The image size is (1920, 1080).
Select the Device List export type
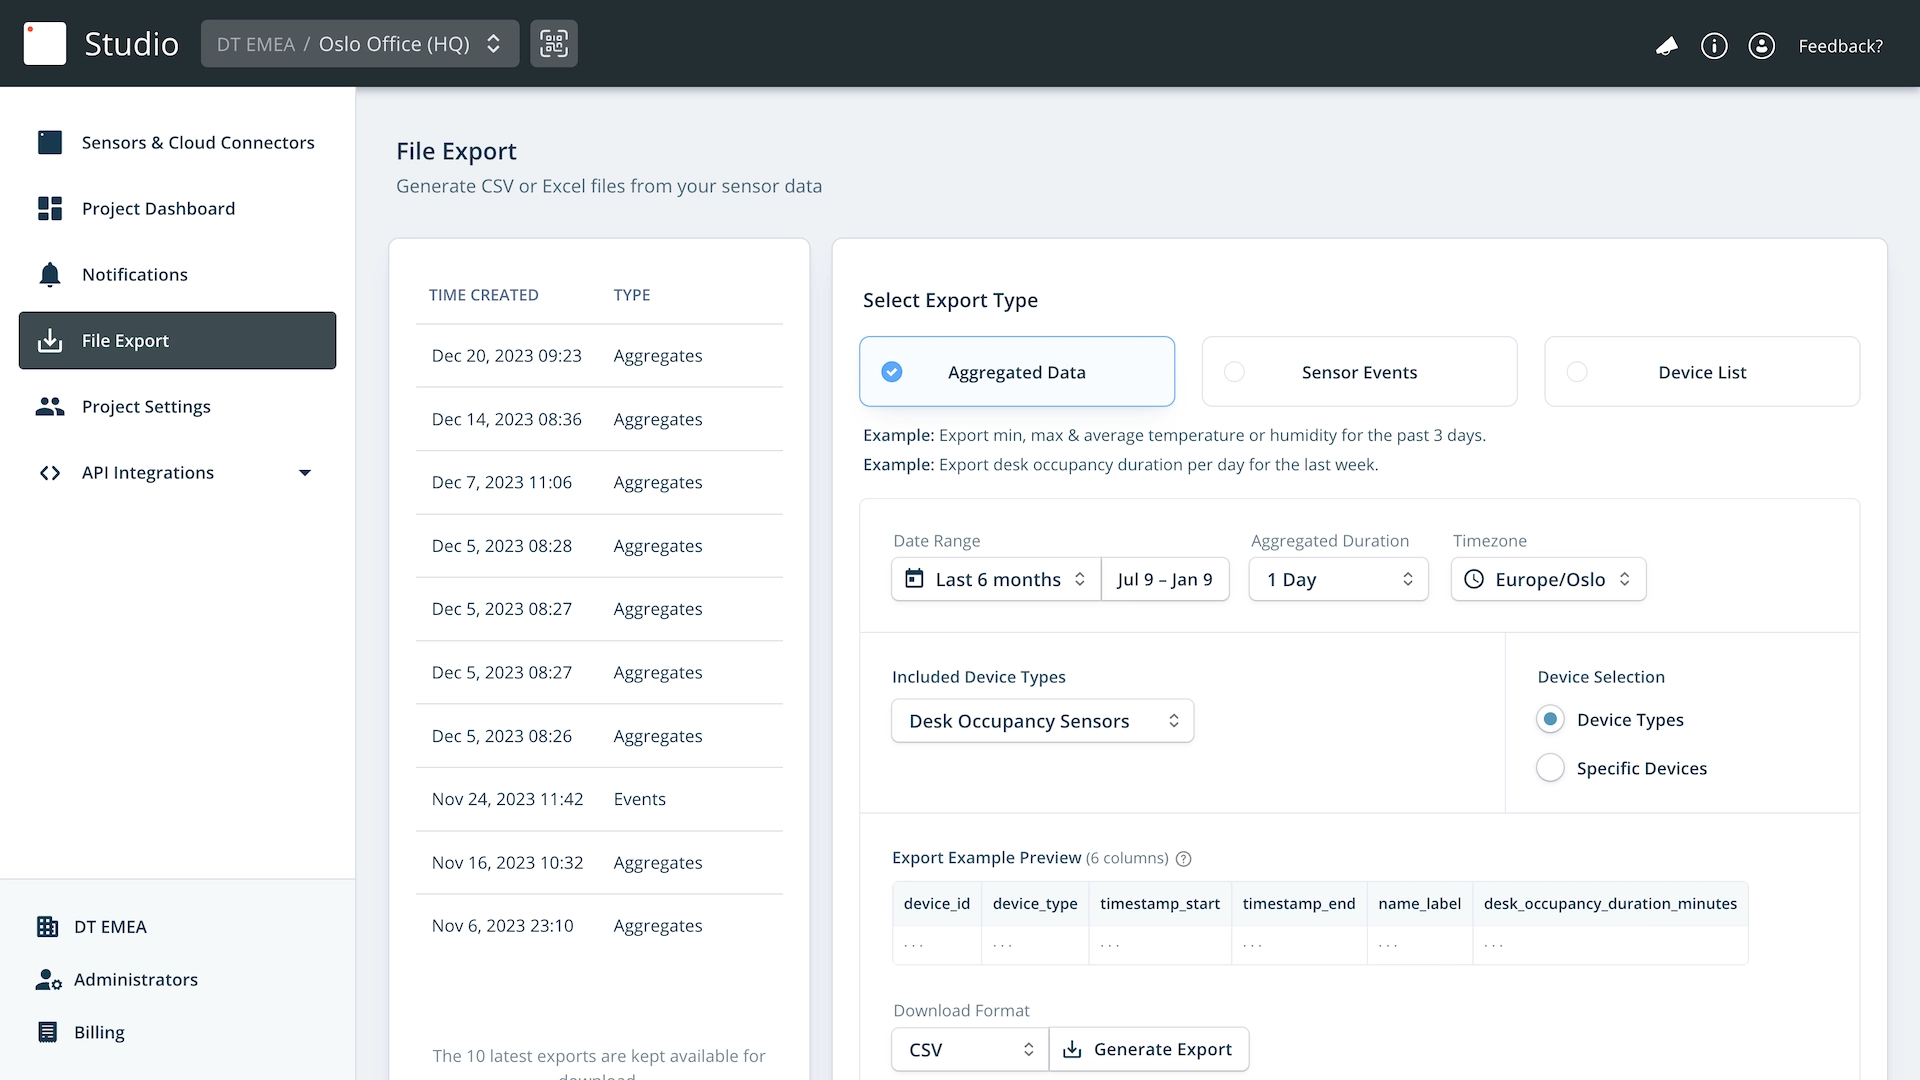click(x=1701, y=372)
